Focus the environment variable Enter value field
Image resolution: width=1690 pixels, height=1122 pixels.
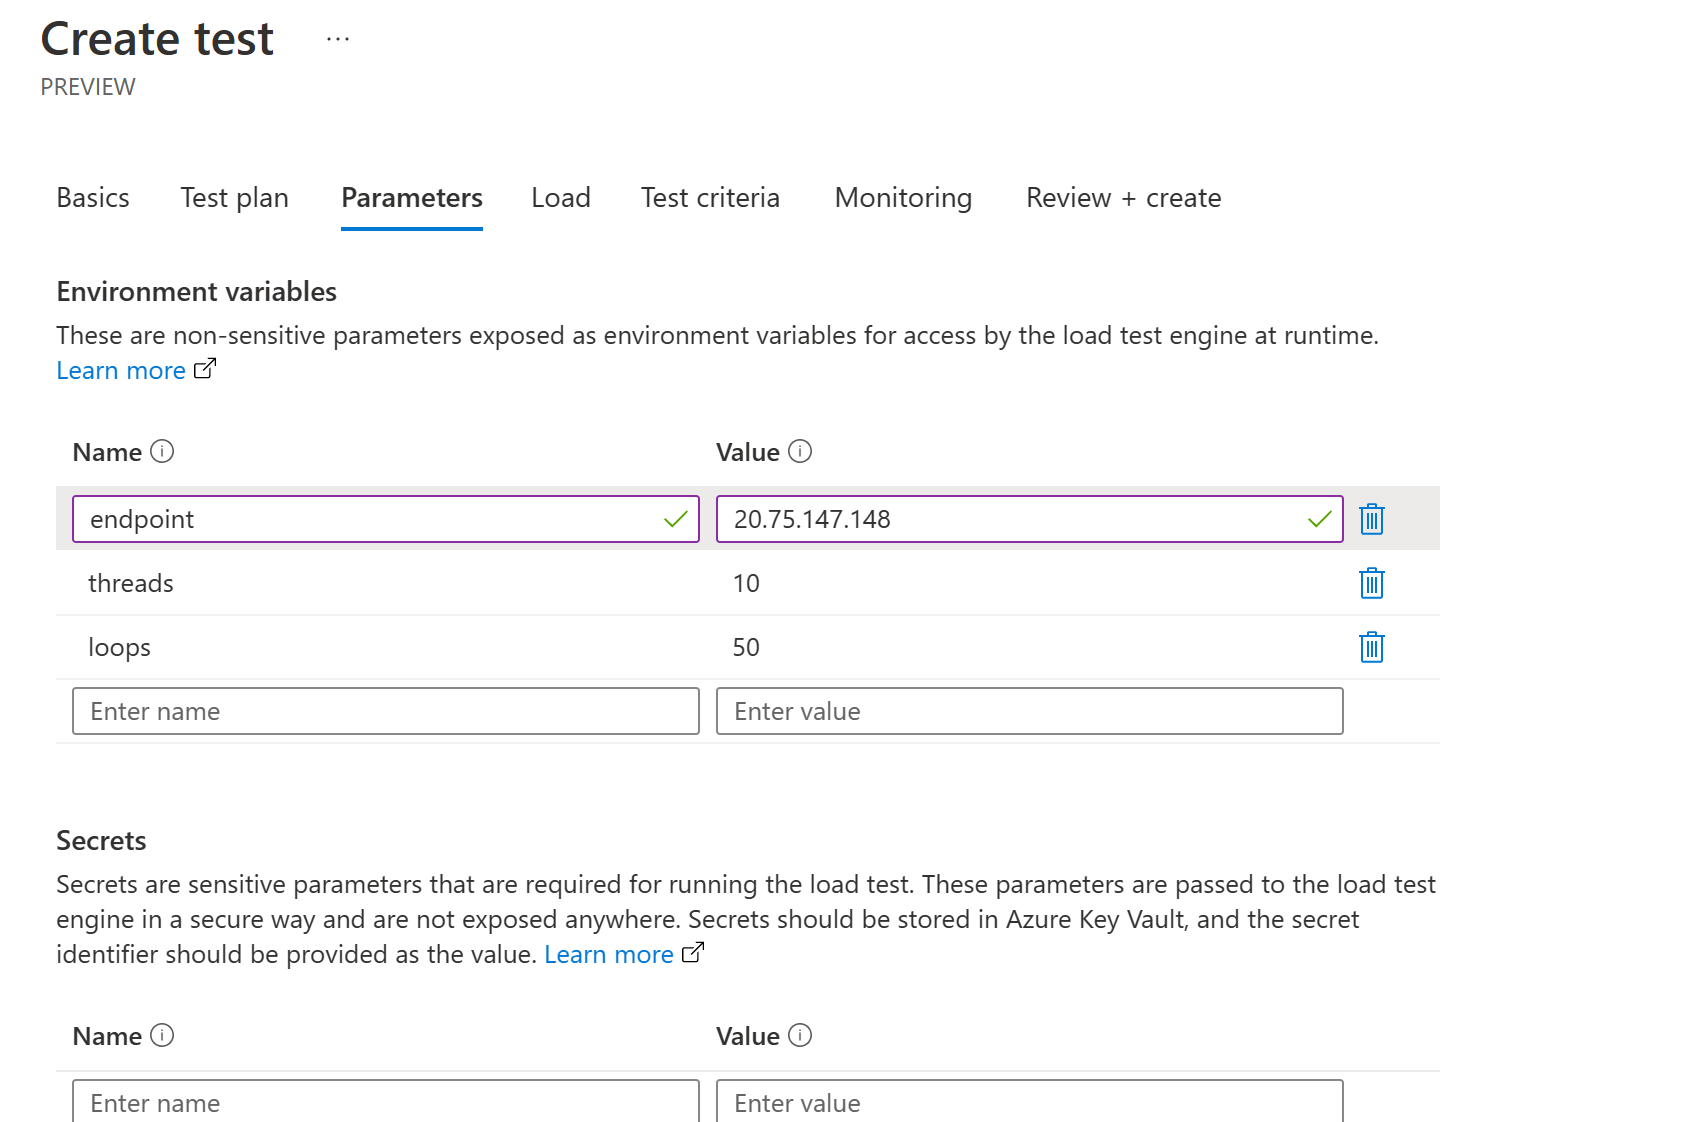[x=1030, y=711]
